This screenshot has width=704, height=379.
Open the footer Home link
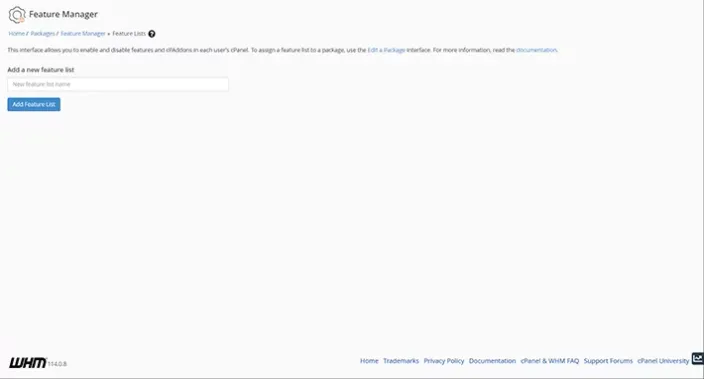[369, 361]
